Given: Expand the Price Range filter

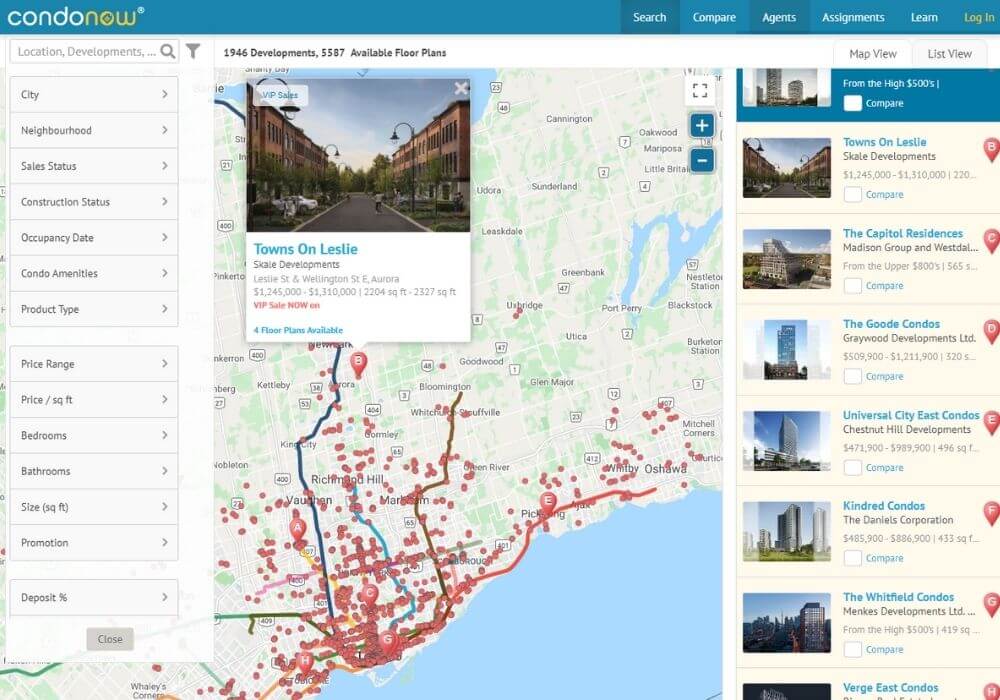Looking at the screenshot, I should point(94,364).
